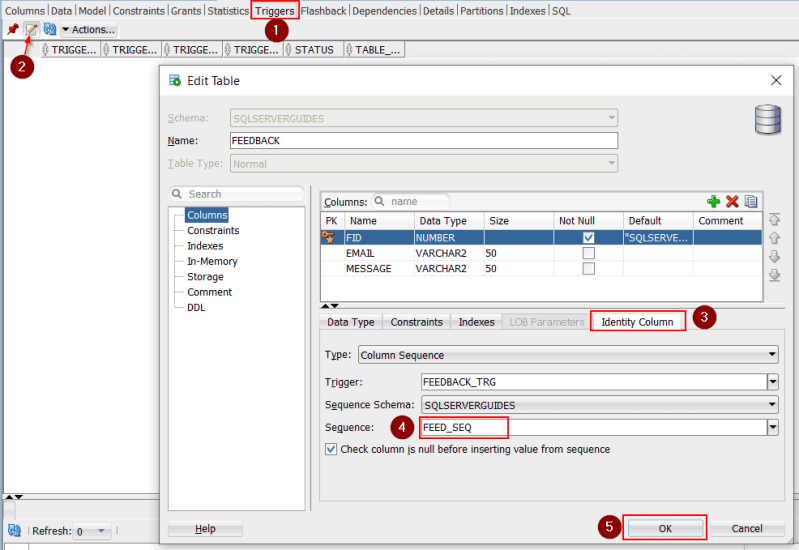Click the table Name input field
This screenshot has width=799, height=550.
[424, 141]
